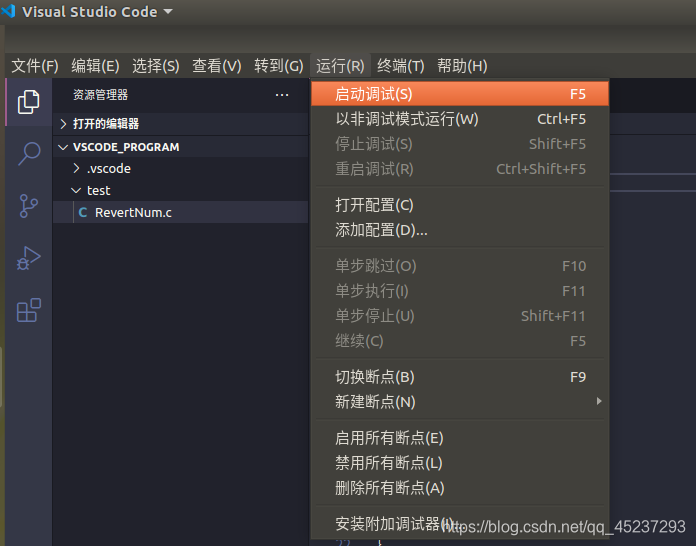Open the 选择(S) menu
Image resolution: width=696 pixels, height=546 pixels.
pos(155,66)
